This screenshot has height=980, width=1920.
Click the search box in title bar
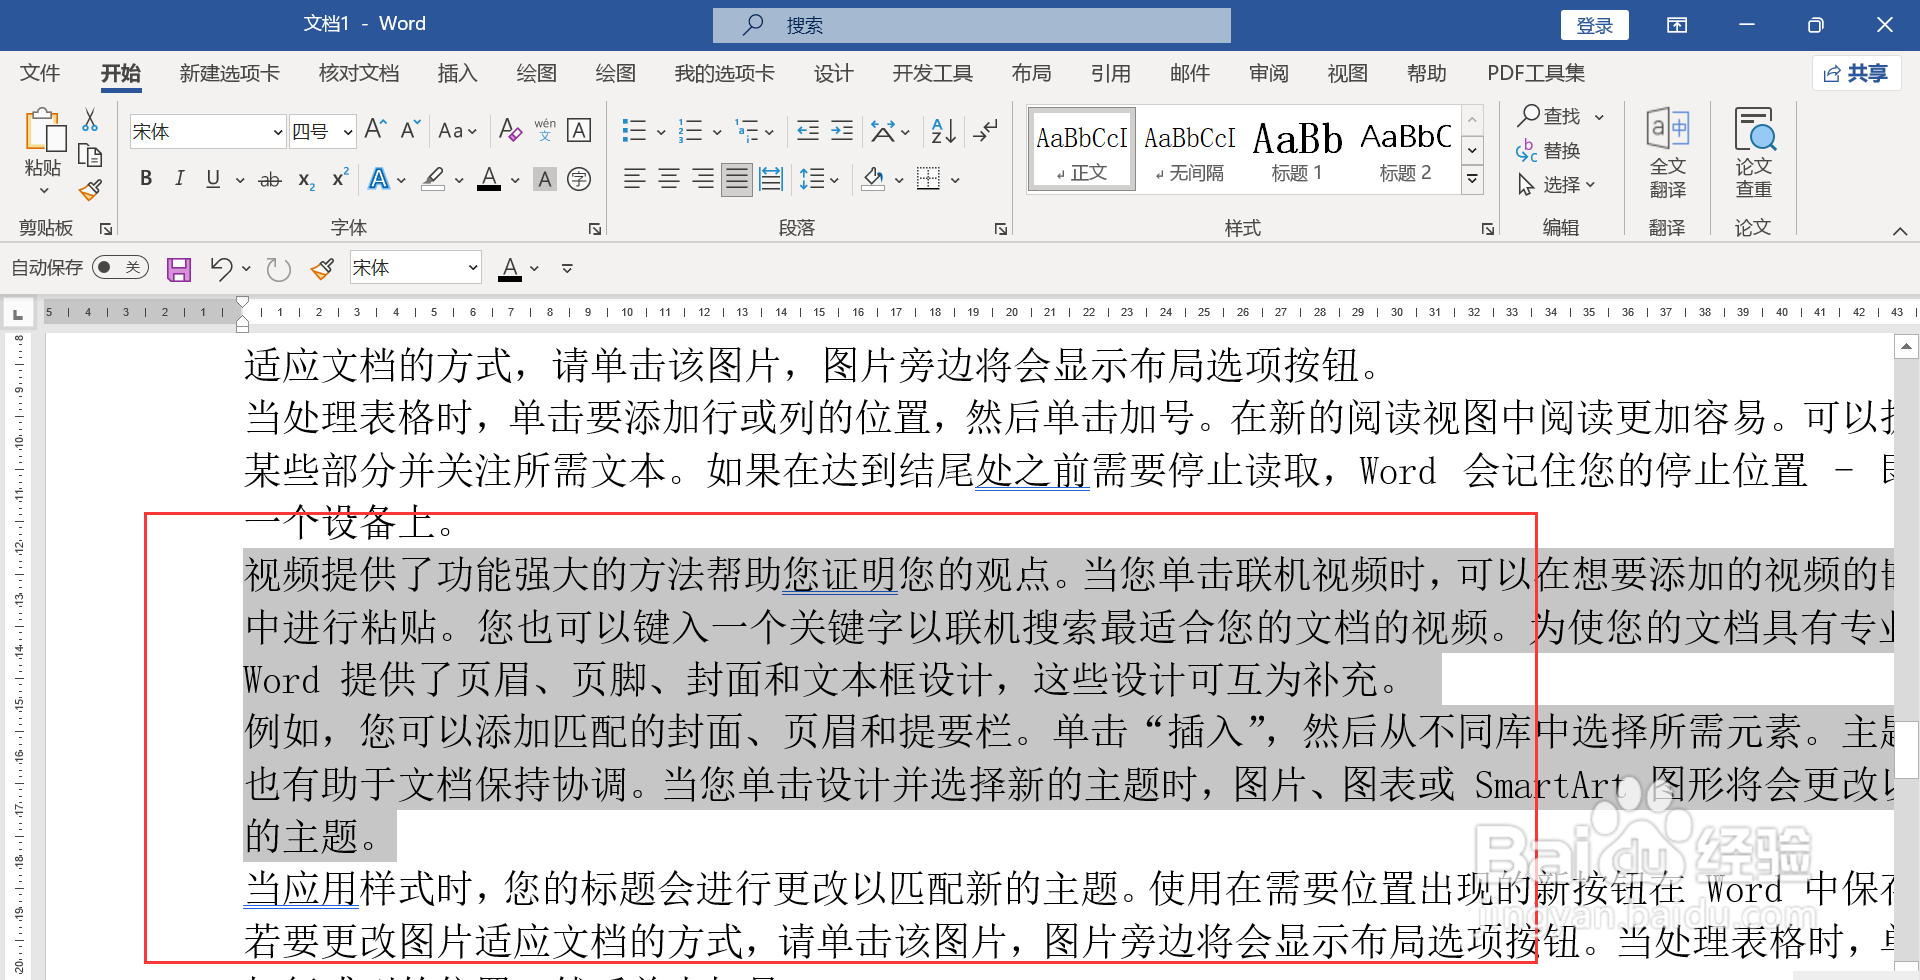tap(972, 25)
